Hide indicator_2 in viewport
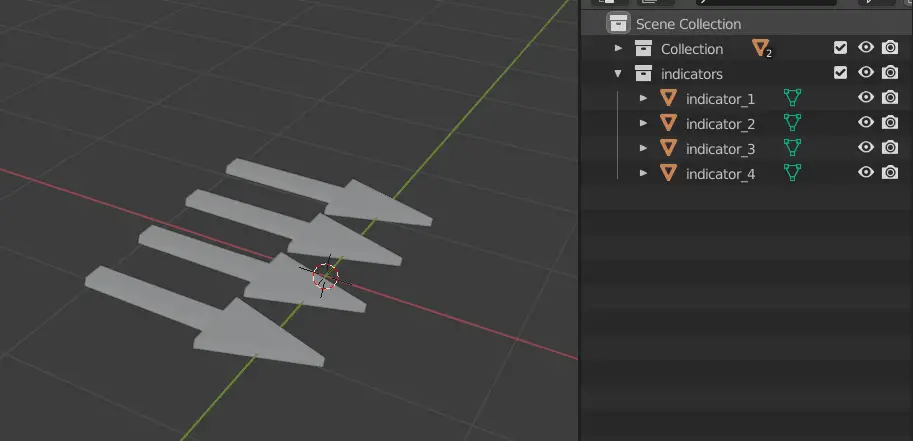This screenshot has height=441, width=913. tap(866, 123)
